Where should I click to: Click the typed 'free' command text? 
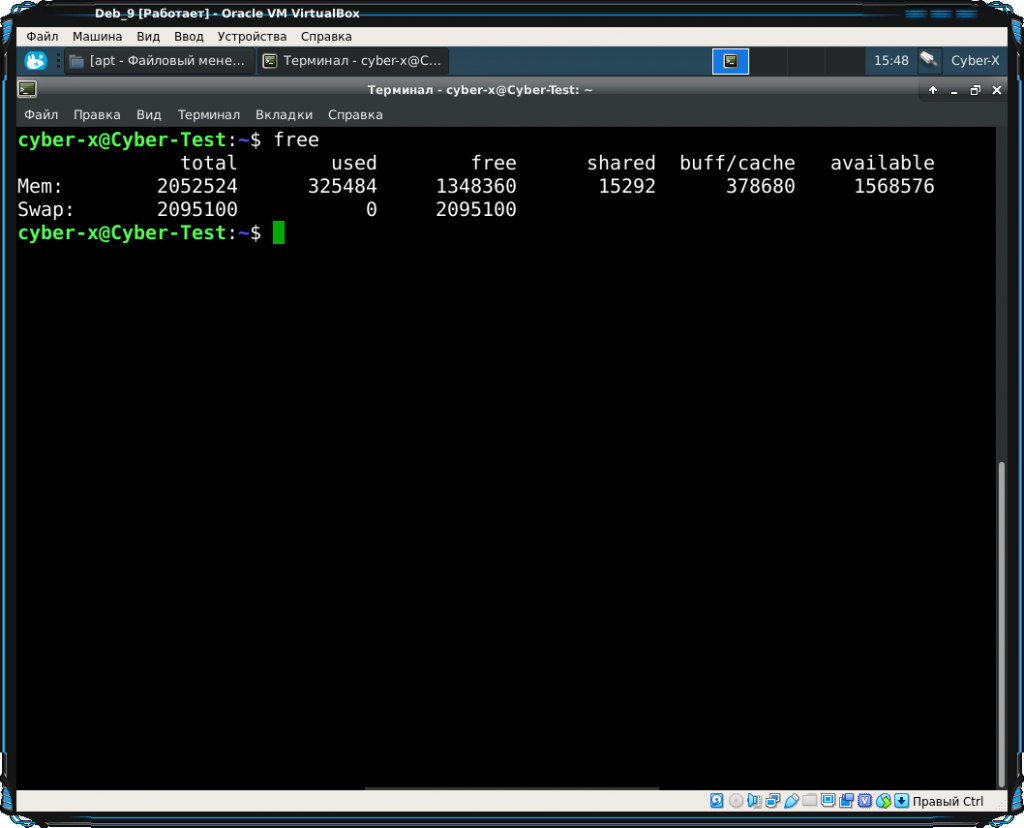point(296,140)
